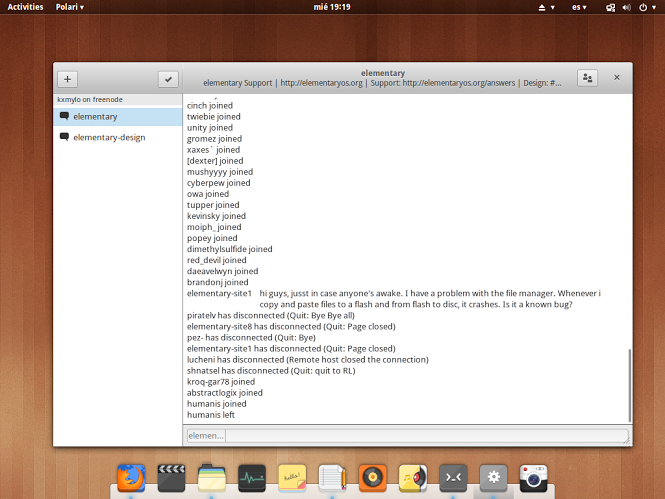Click the line 'humanis left'
This screenshot has width=665, height=499.
point(211,415)
